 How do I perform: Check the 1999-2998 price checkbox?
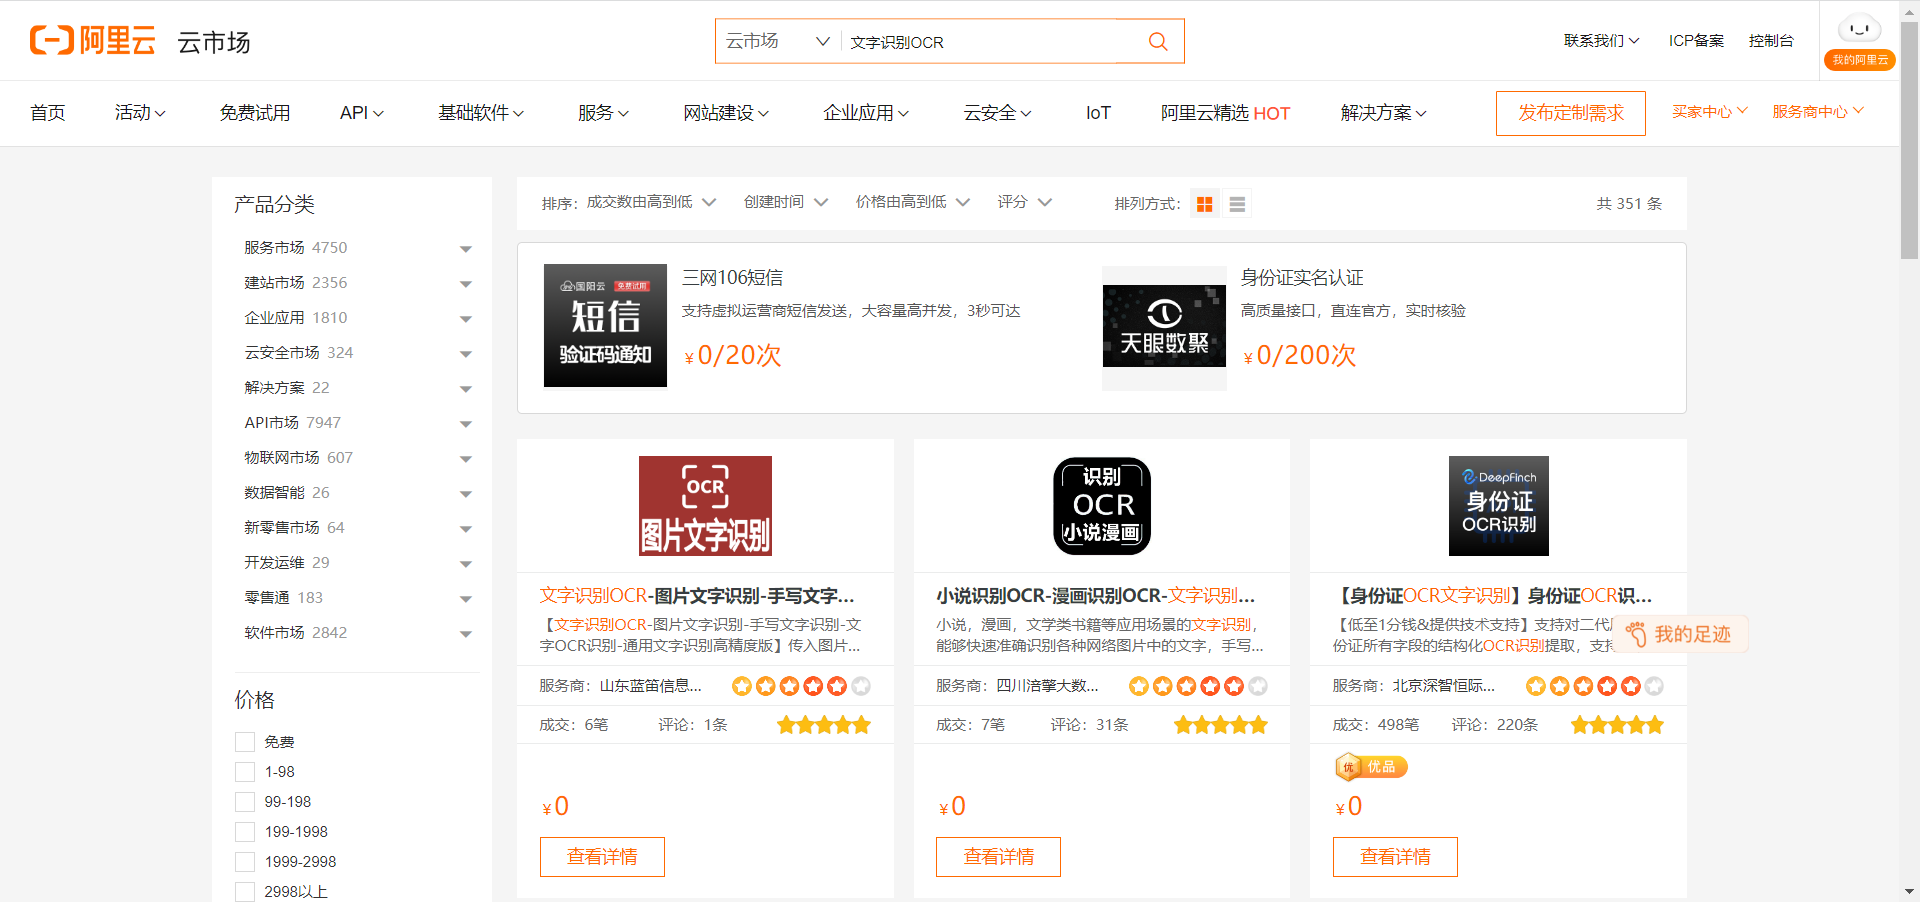tap(245, 862)
